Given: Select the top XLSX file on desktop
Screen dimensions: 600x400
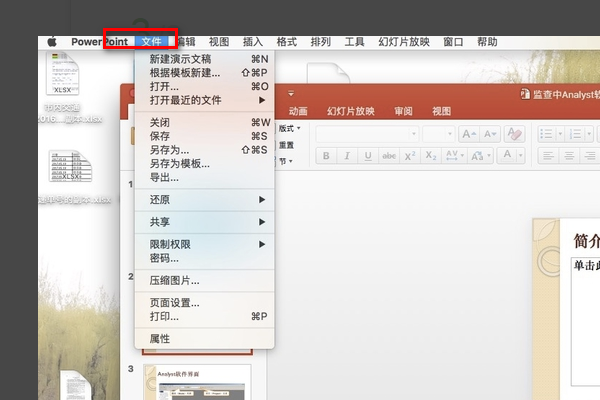Looking at the screenshot, I should [x=63, y=73].
